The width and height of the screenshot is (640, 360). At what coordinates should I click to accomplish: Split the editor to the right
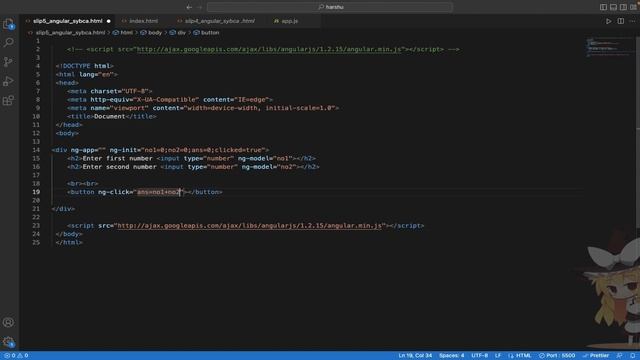click(620, 21)
